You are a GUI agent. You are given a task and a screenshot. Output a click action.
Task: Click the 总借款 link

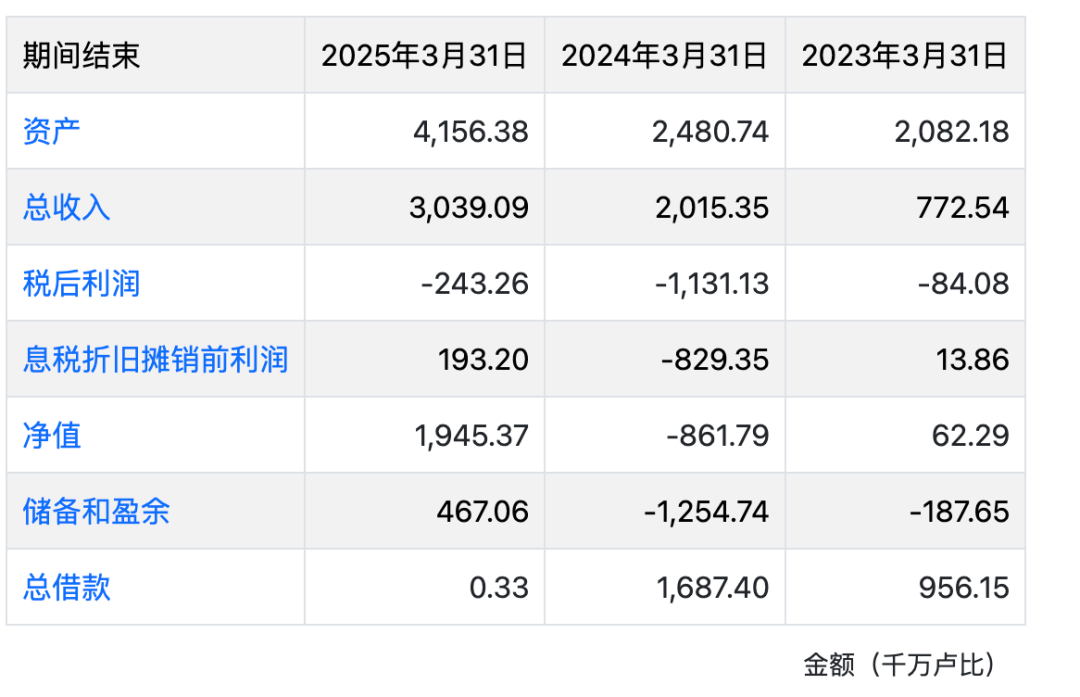pos(67,587)
